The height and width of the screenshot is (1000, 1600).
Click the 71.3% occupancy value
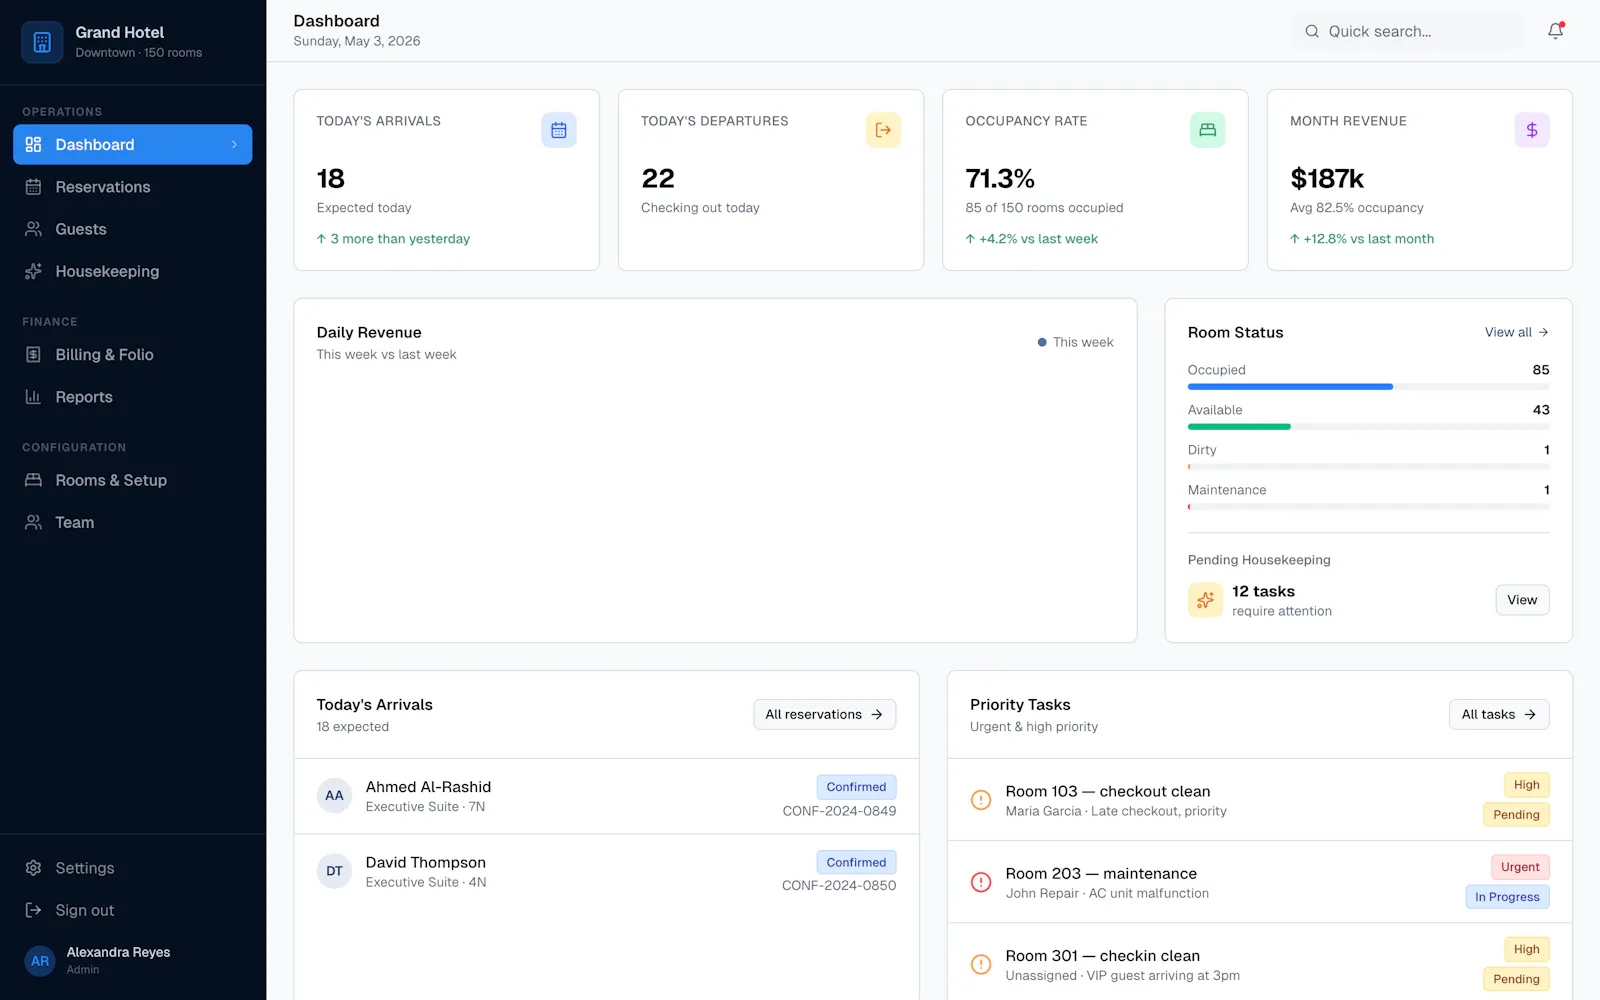(x=1000, y=178)
